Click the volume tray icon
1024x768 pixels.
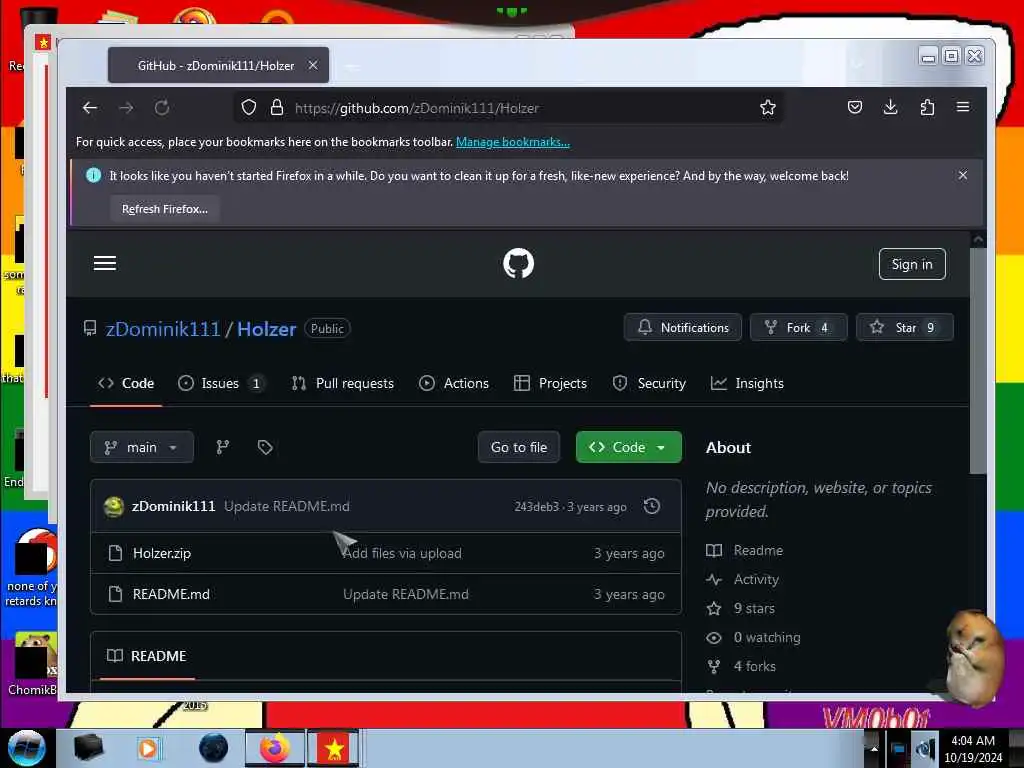click(925, 748)
